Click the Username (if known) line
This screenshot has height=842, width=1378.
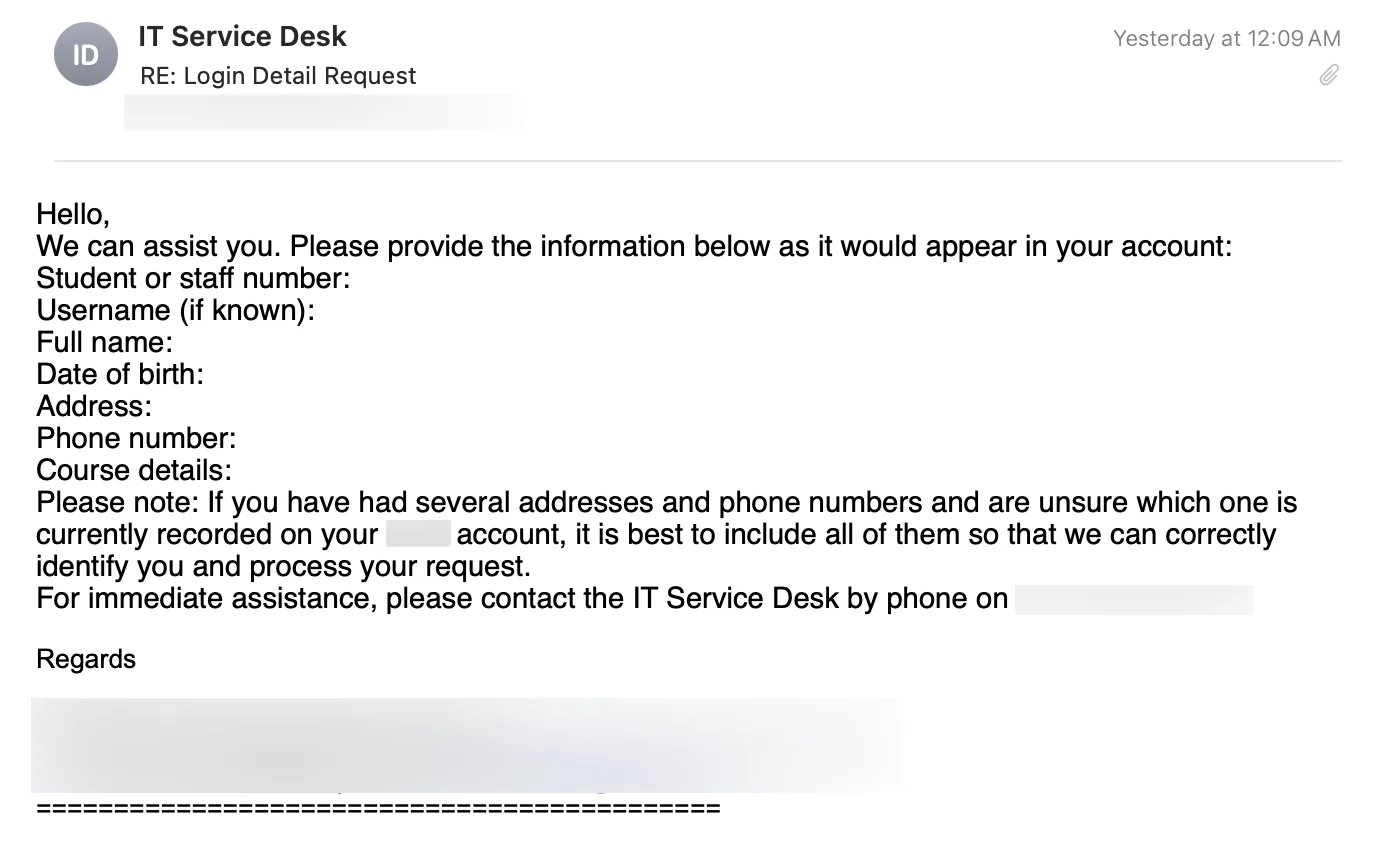pyautogui.click(x=175, y=310)
